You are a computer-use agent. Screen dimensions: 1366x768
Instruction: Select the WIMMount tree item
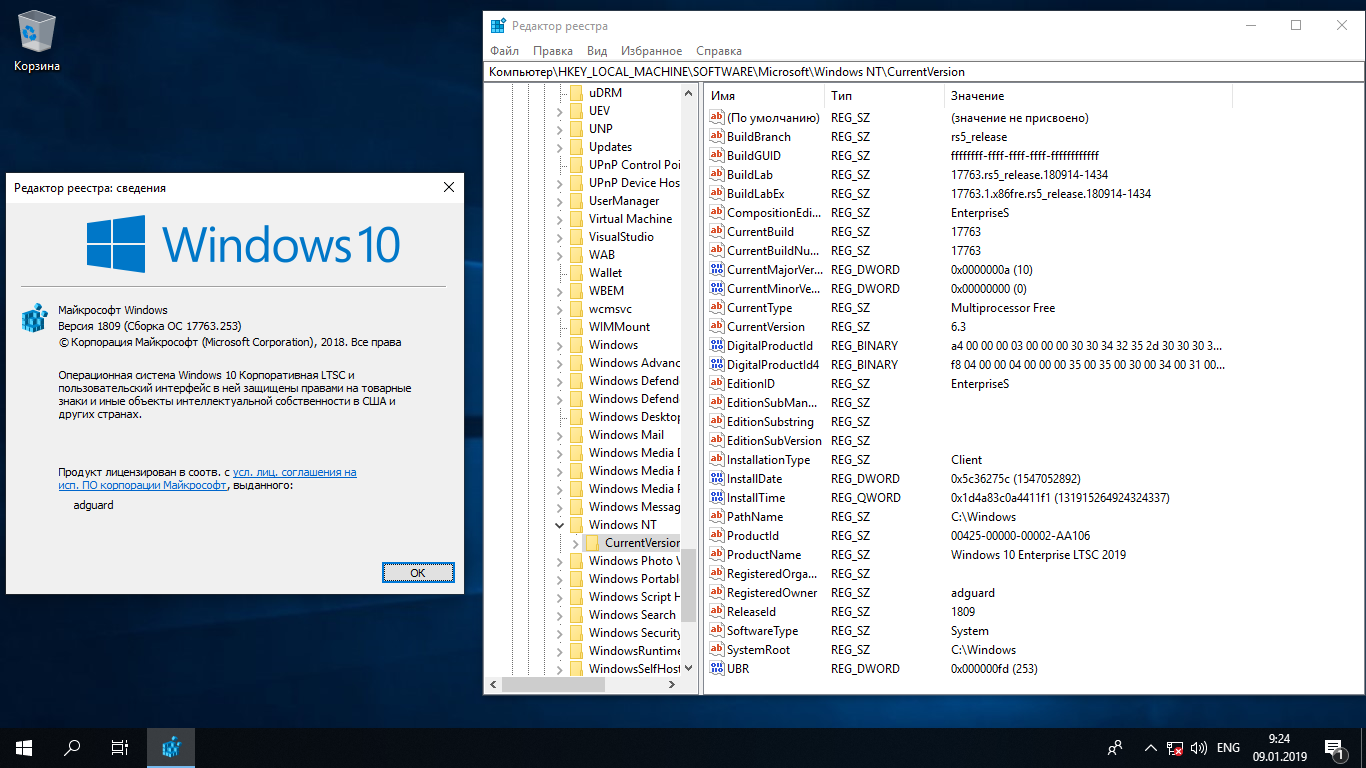pos(619,327)
